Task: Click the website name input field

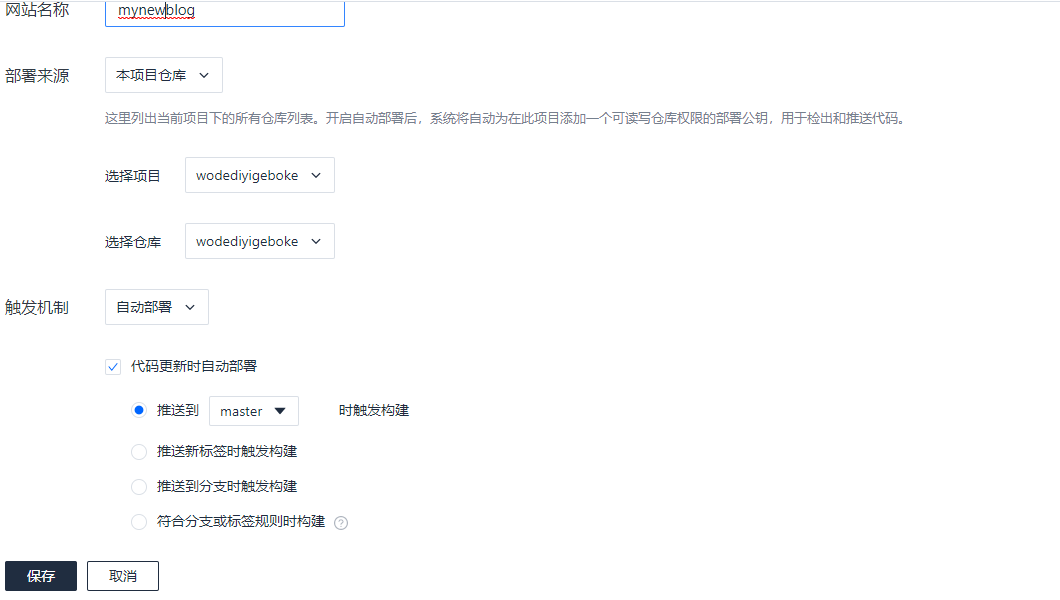Action: (x=224, y=12)
